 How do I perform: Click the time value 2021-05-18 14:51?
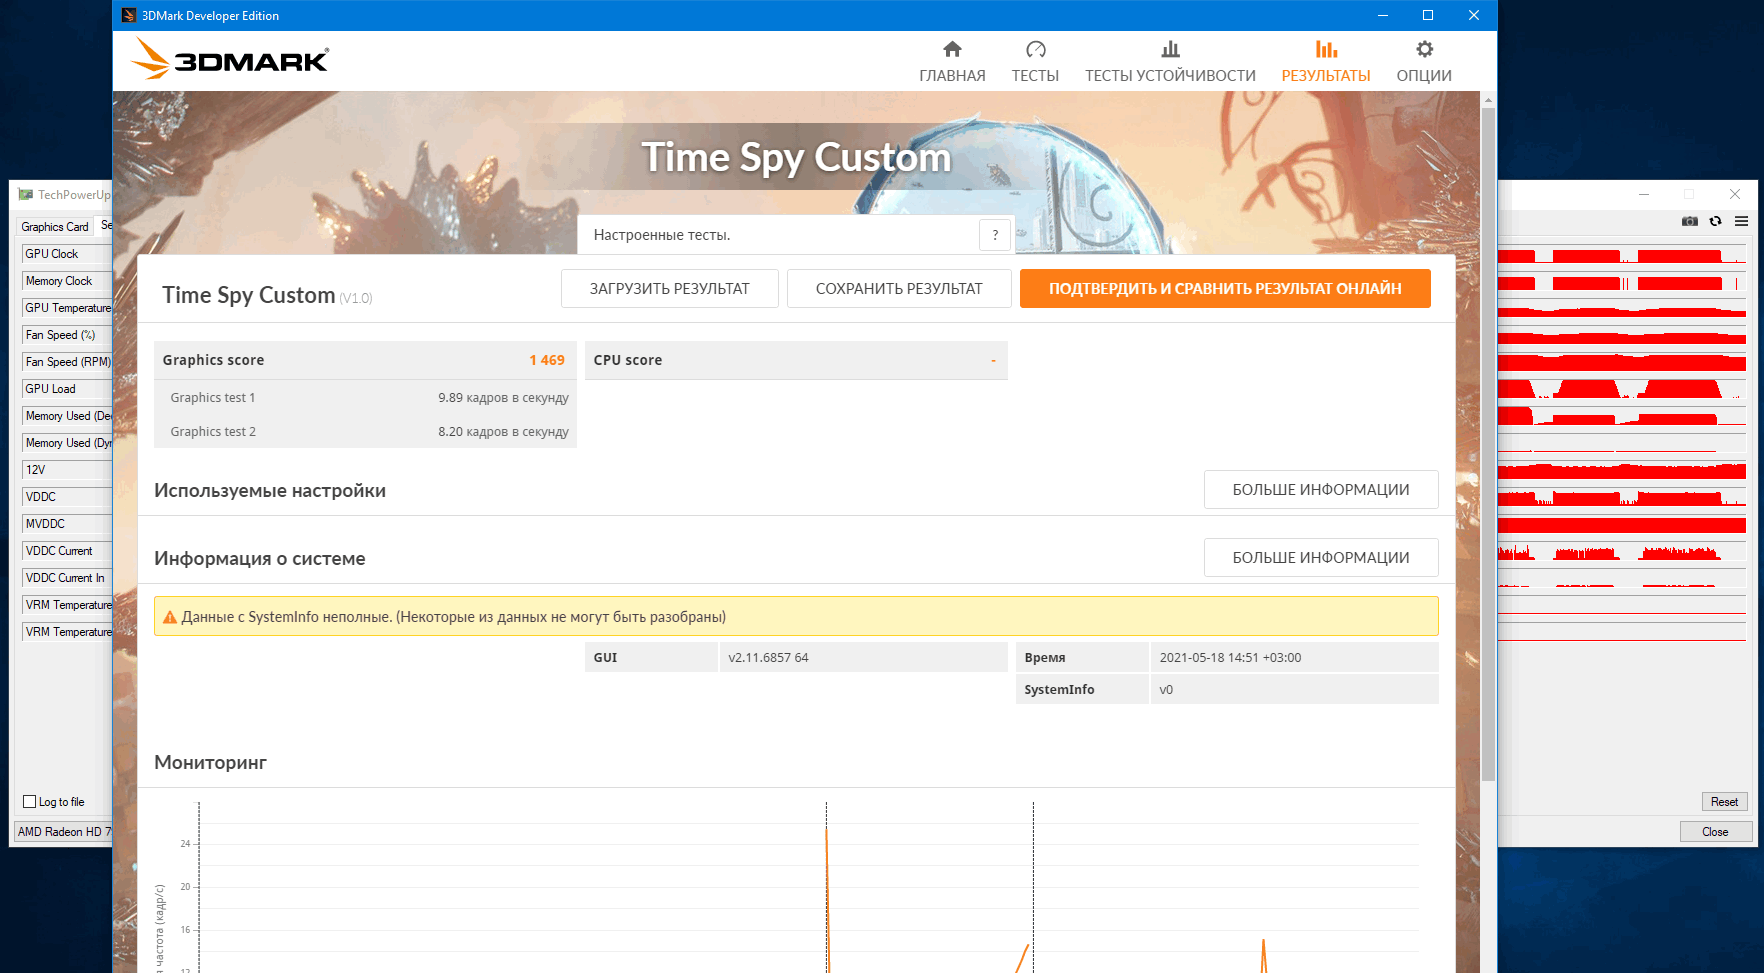tap(1230, 657)
